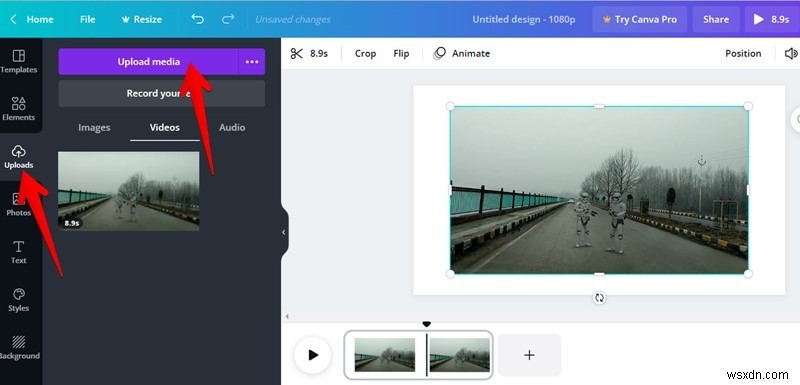Open the Background sidebar panel

[x=18, y=347]
